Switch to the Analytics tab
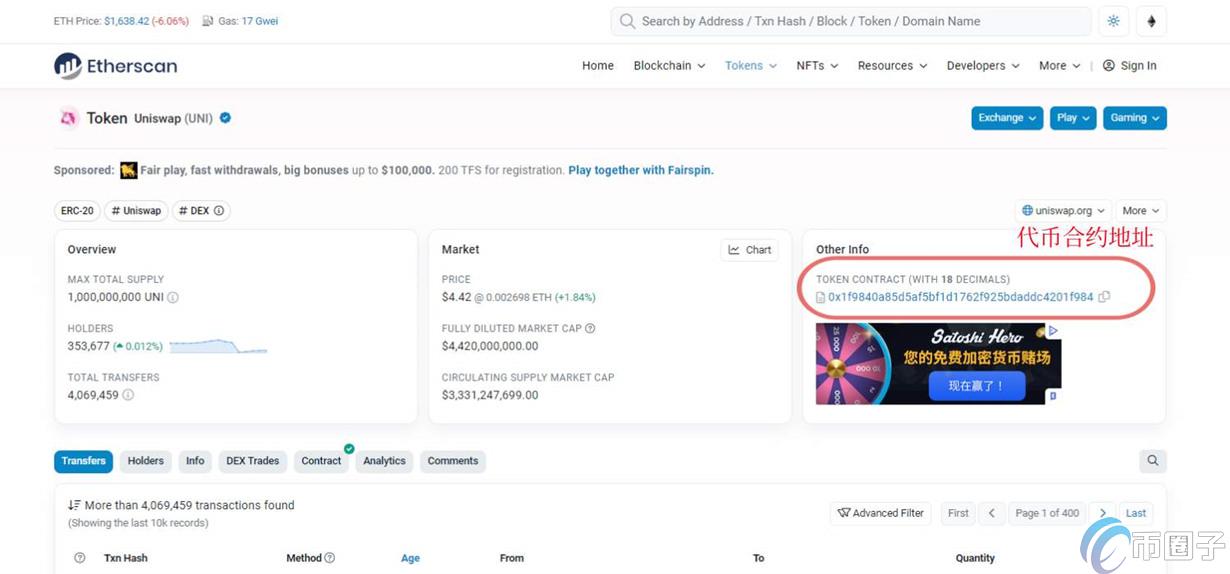 tap(384, 461)
